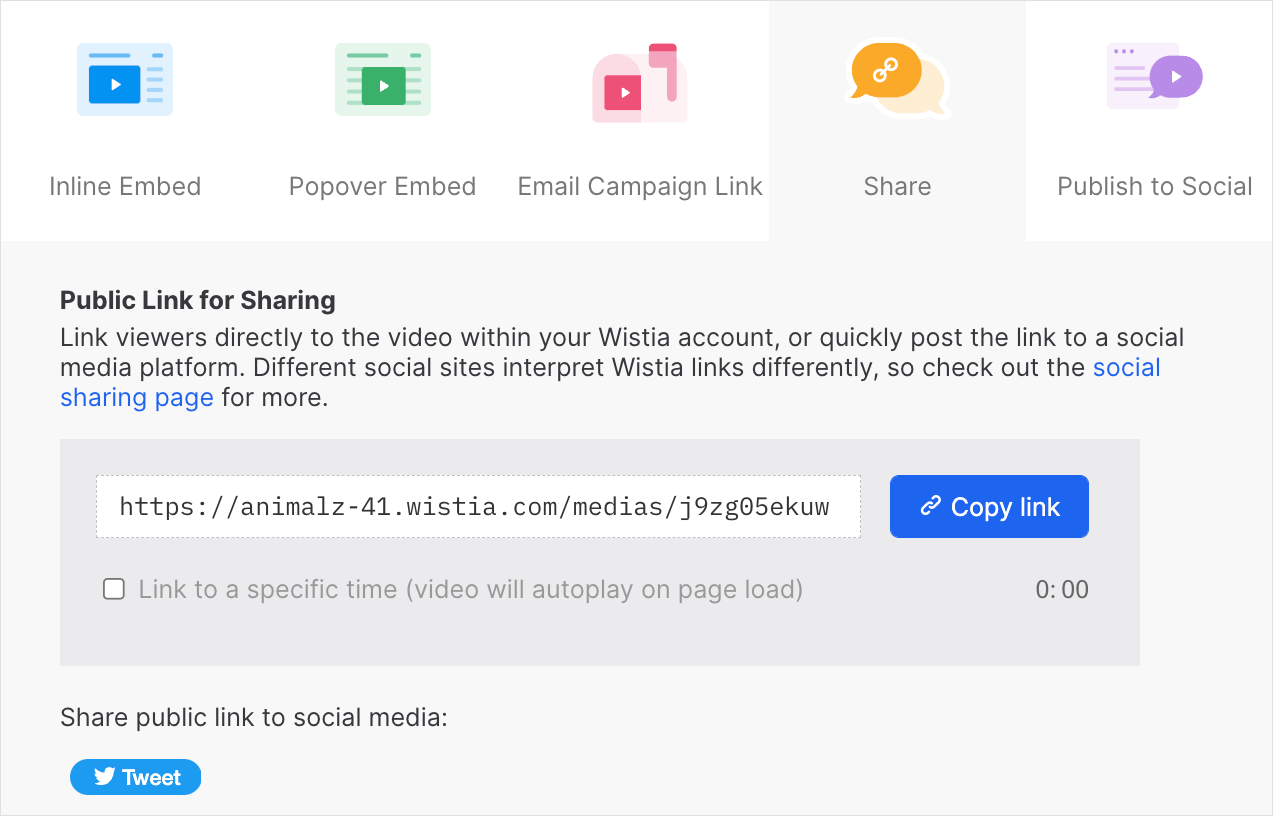Click the Inline Embed blue video icon
This screenshot has width=1273, height=816.
[125, 79]
